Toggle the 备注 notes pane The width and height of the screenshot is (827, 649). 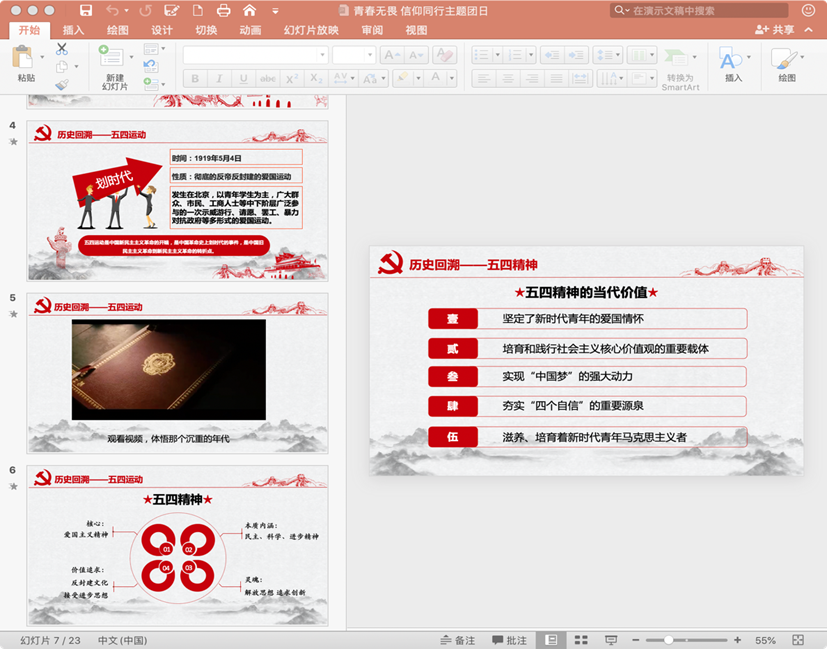tap(457, 640)
